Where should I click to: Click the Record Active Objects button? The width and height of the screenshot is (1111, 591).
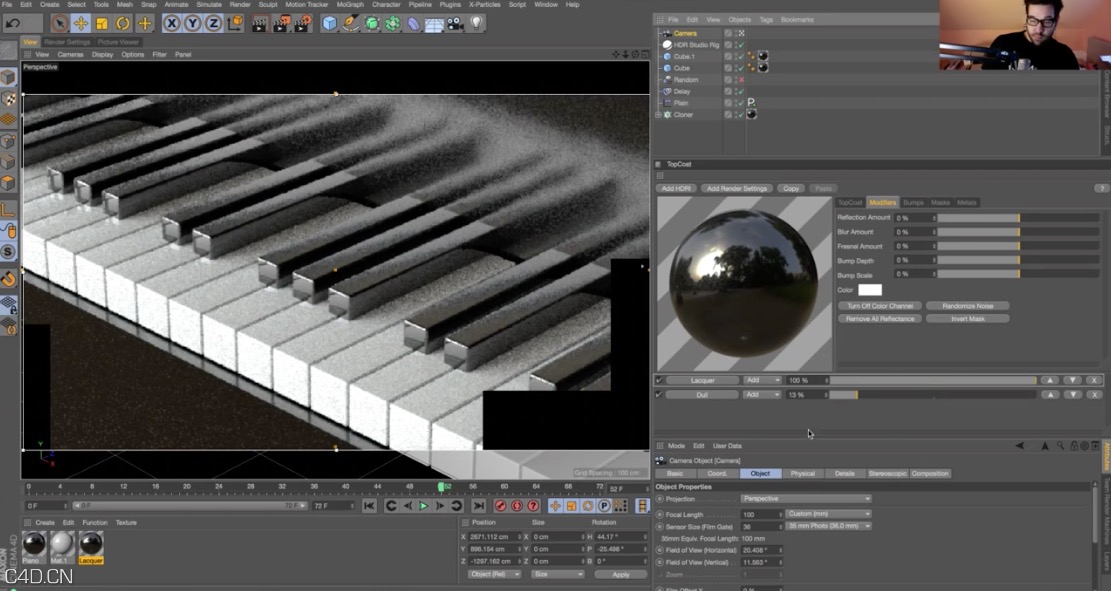(x=500, y=506)
